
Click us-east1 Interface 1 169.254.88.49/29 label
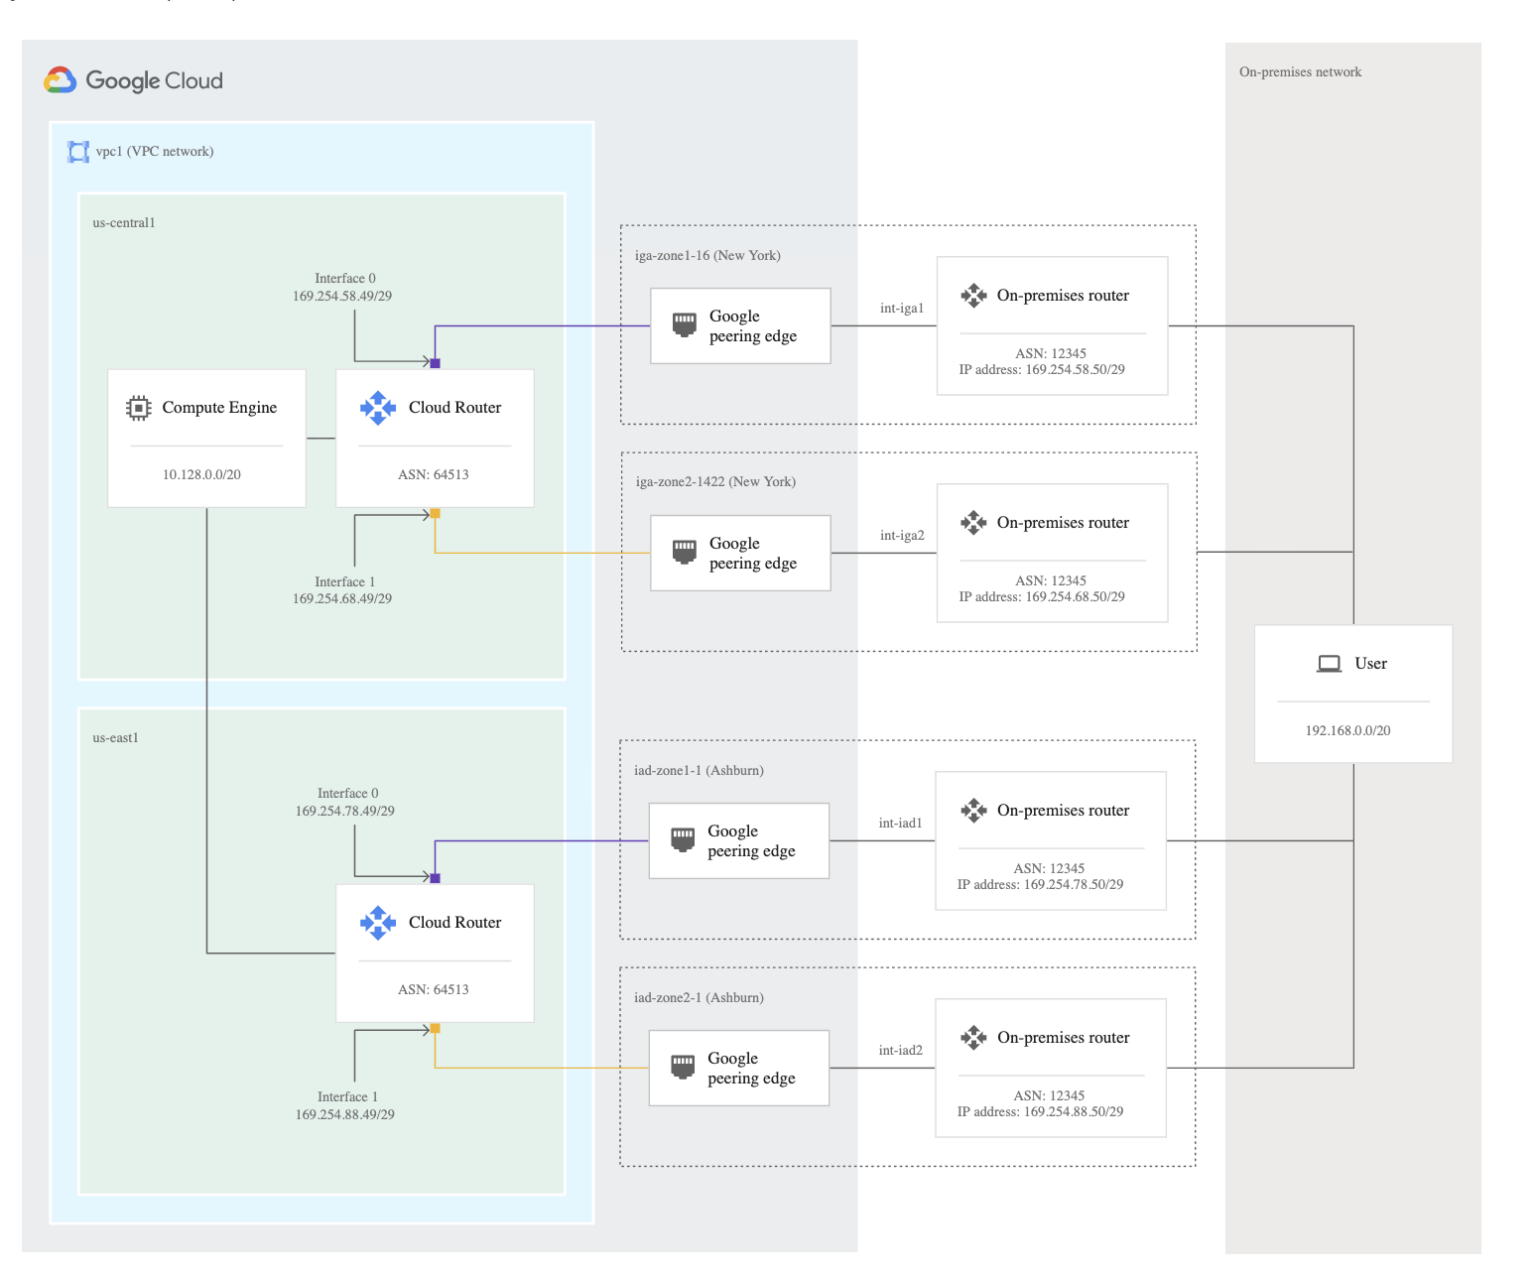click(345, 1106)
